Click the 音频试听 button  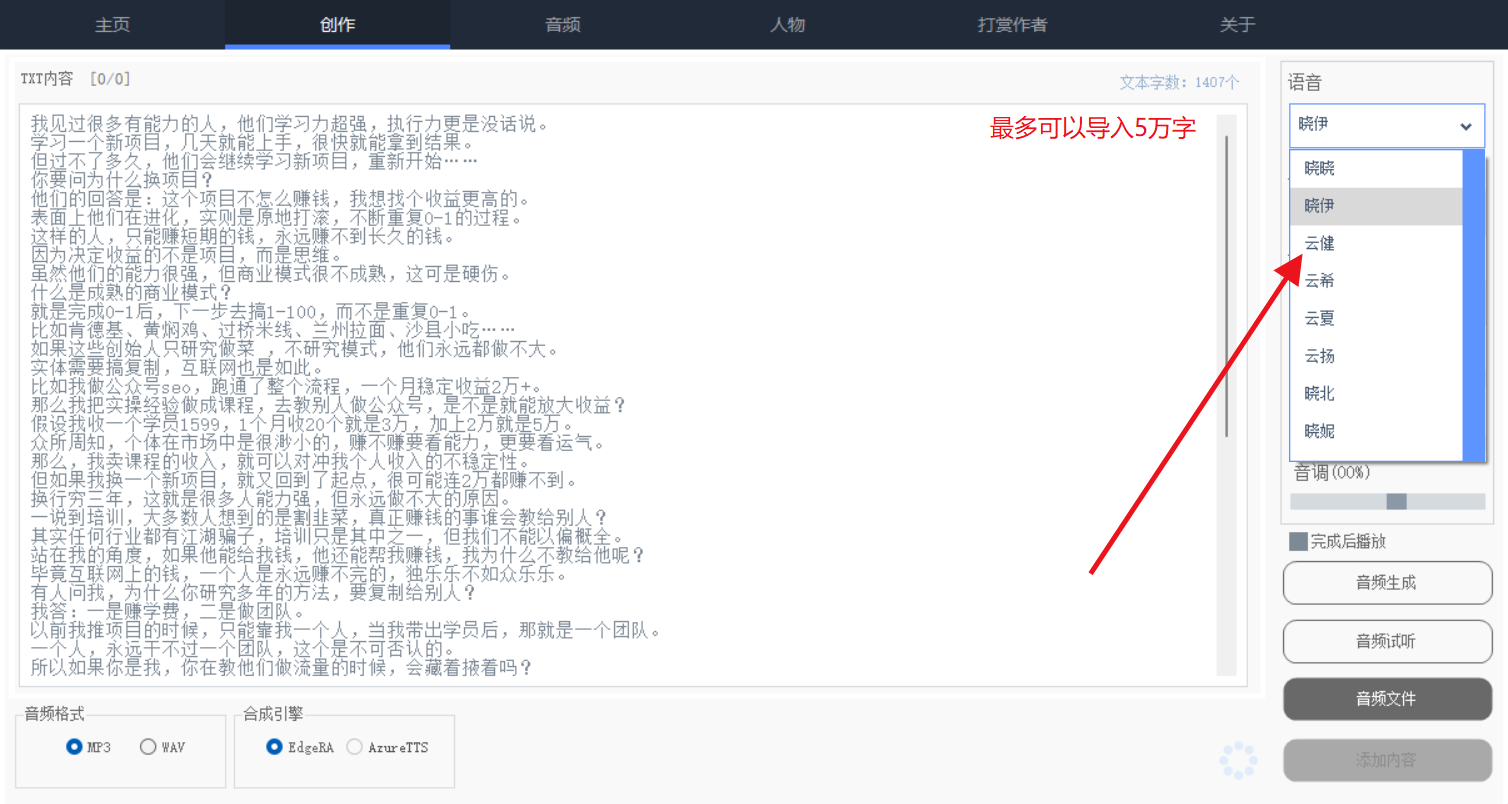pyautogui.click(x=1387, y=641)
